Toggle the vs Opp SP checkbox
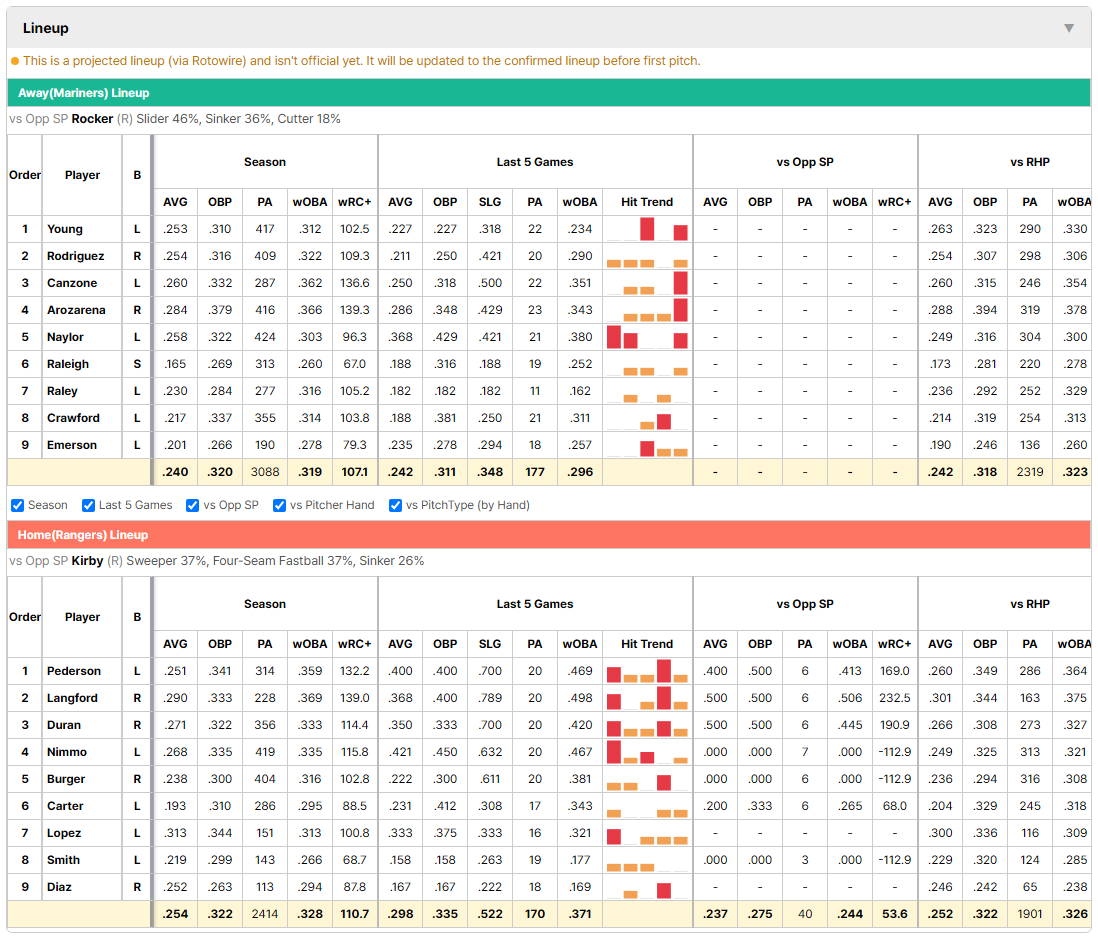The image size is (1098, 939). (193, 505)
